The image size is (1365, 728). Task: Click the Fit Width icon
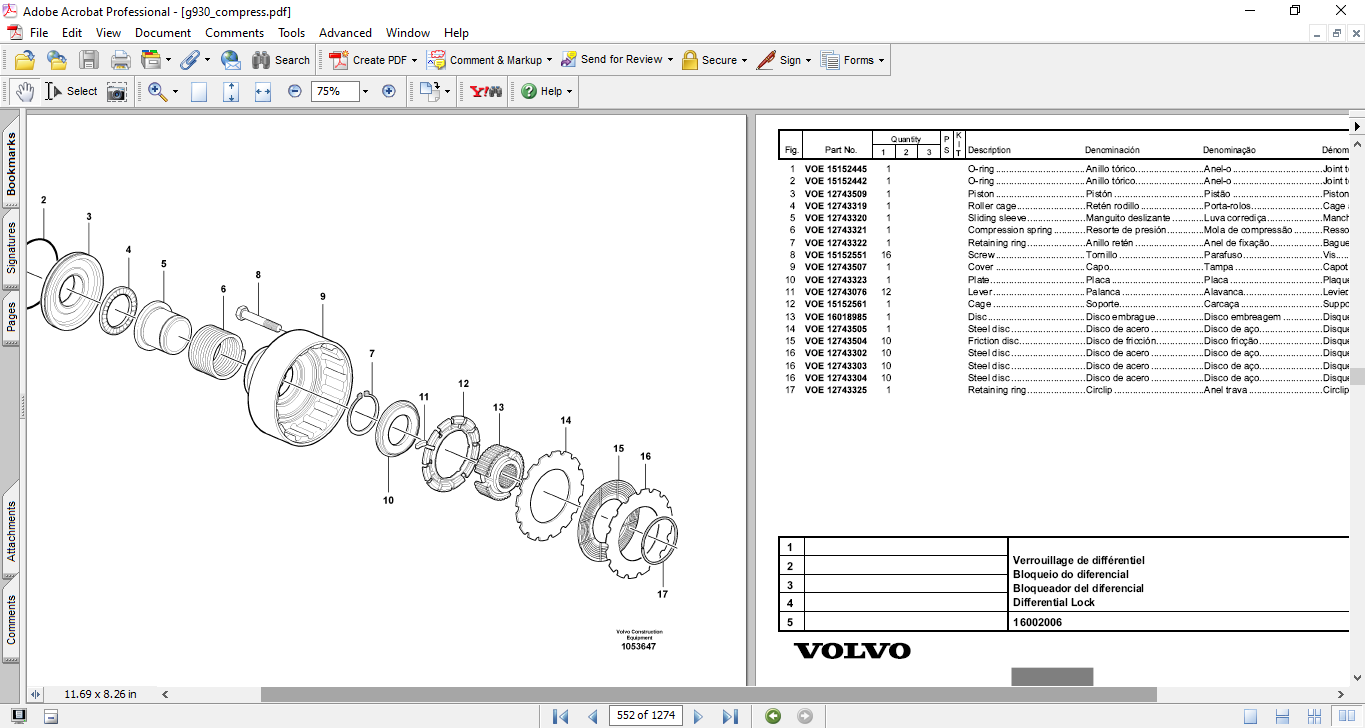[x=263, y=91]
